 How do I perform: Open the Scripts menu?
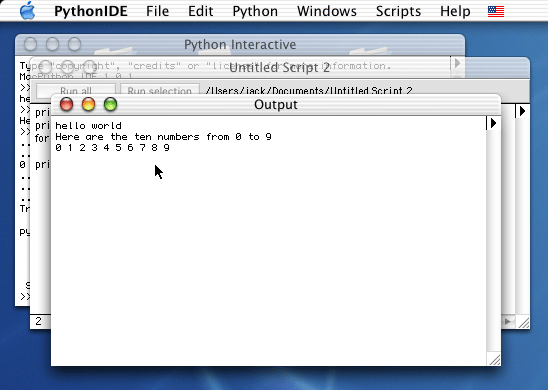[398, 11]
